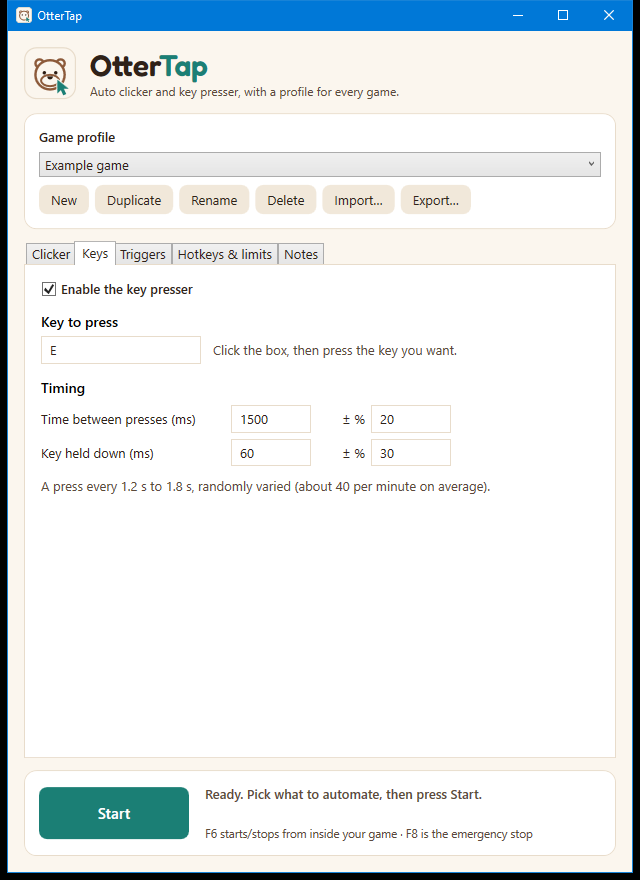Click Key held down value 60
The height and width of the screenshot is (880, 640).
(271, 453)
